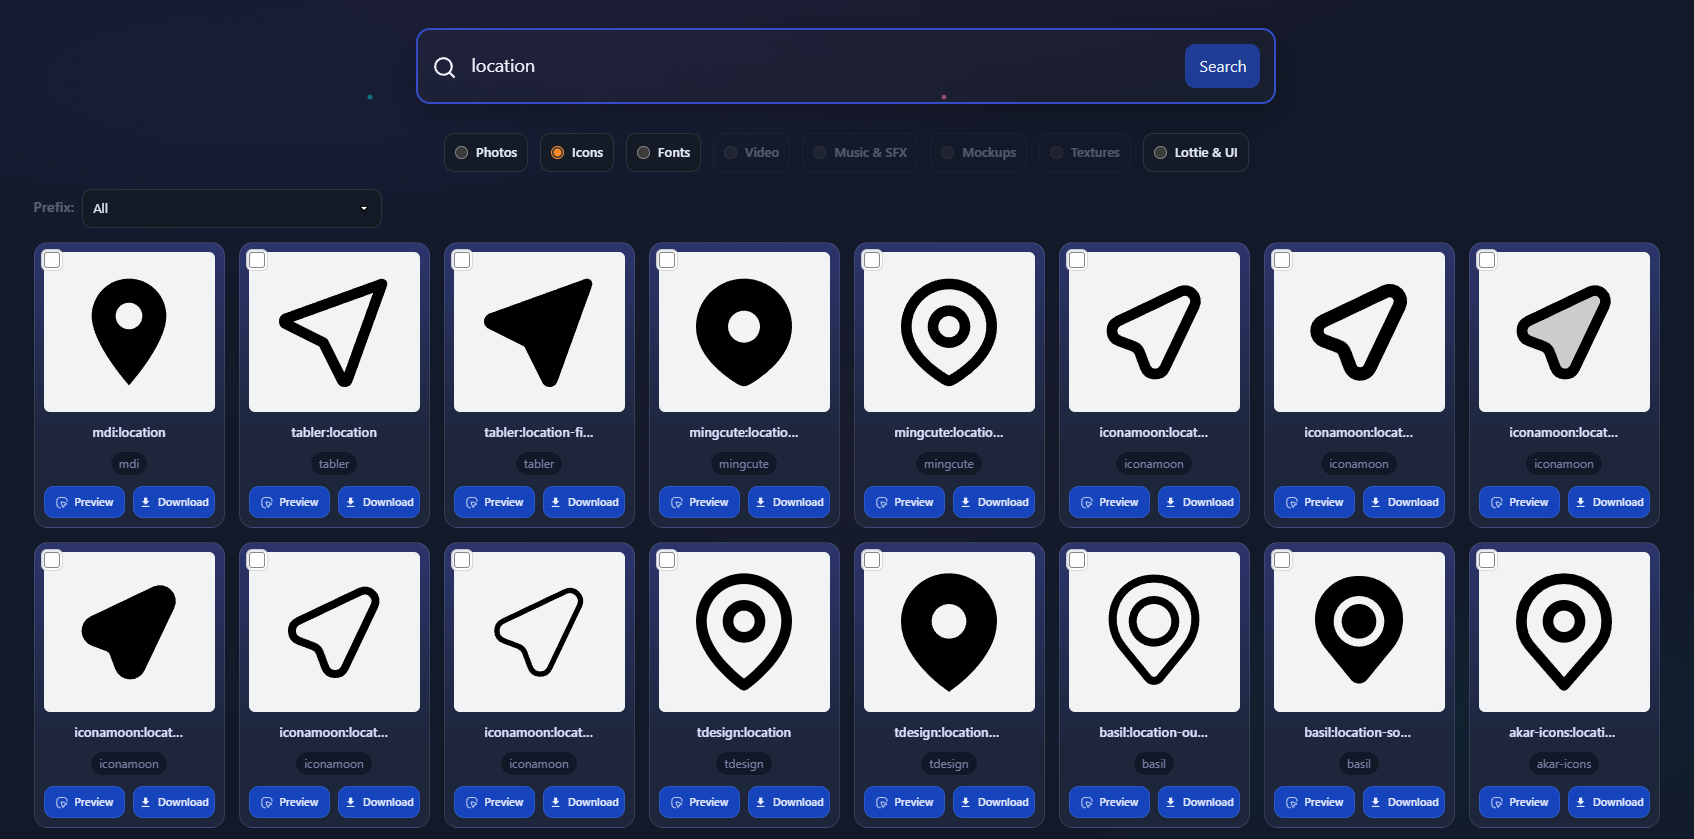
Task: Download the gray-filled iconamoon arrow icon
Action: tap(1609, 502)
